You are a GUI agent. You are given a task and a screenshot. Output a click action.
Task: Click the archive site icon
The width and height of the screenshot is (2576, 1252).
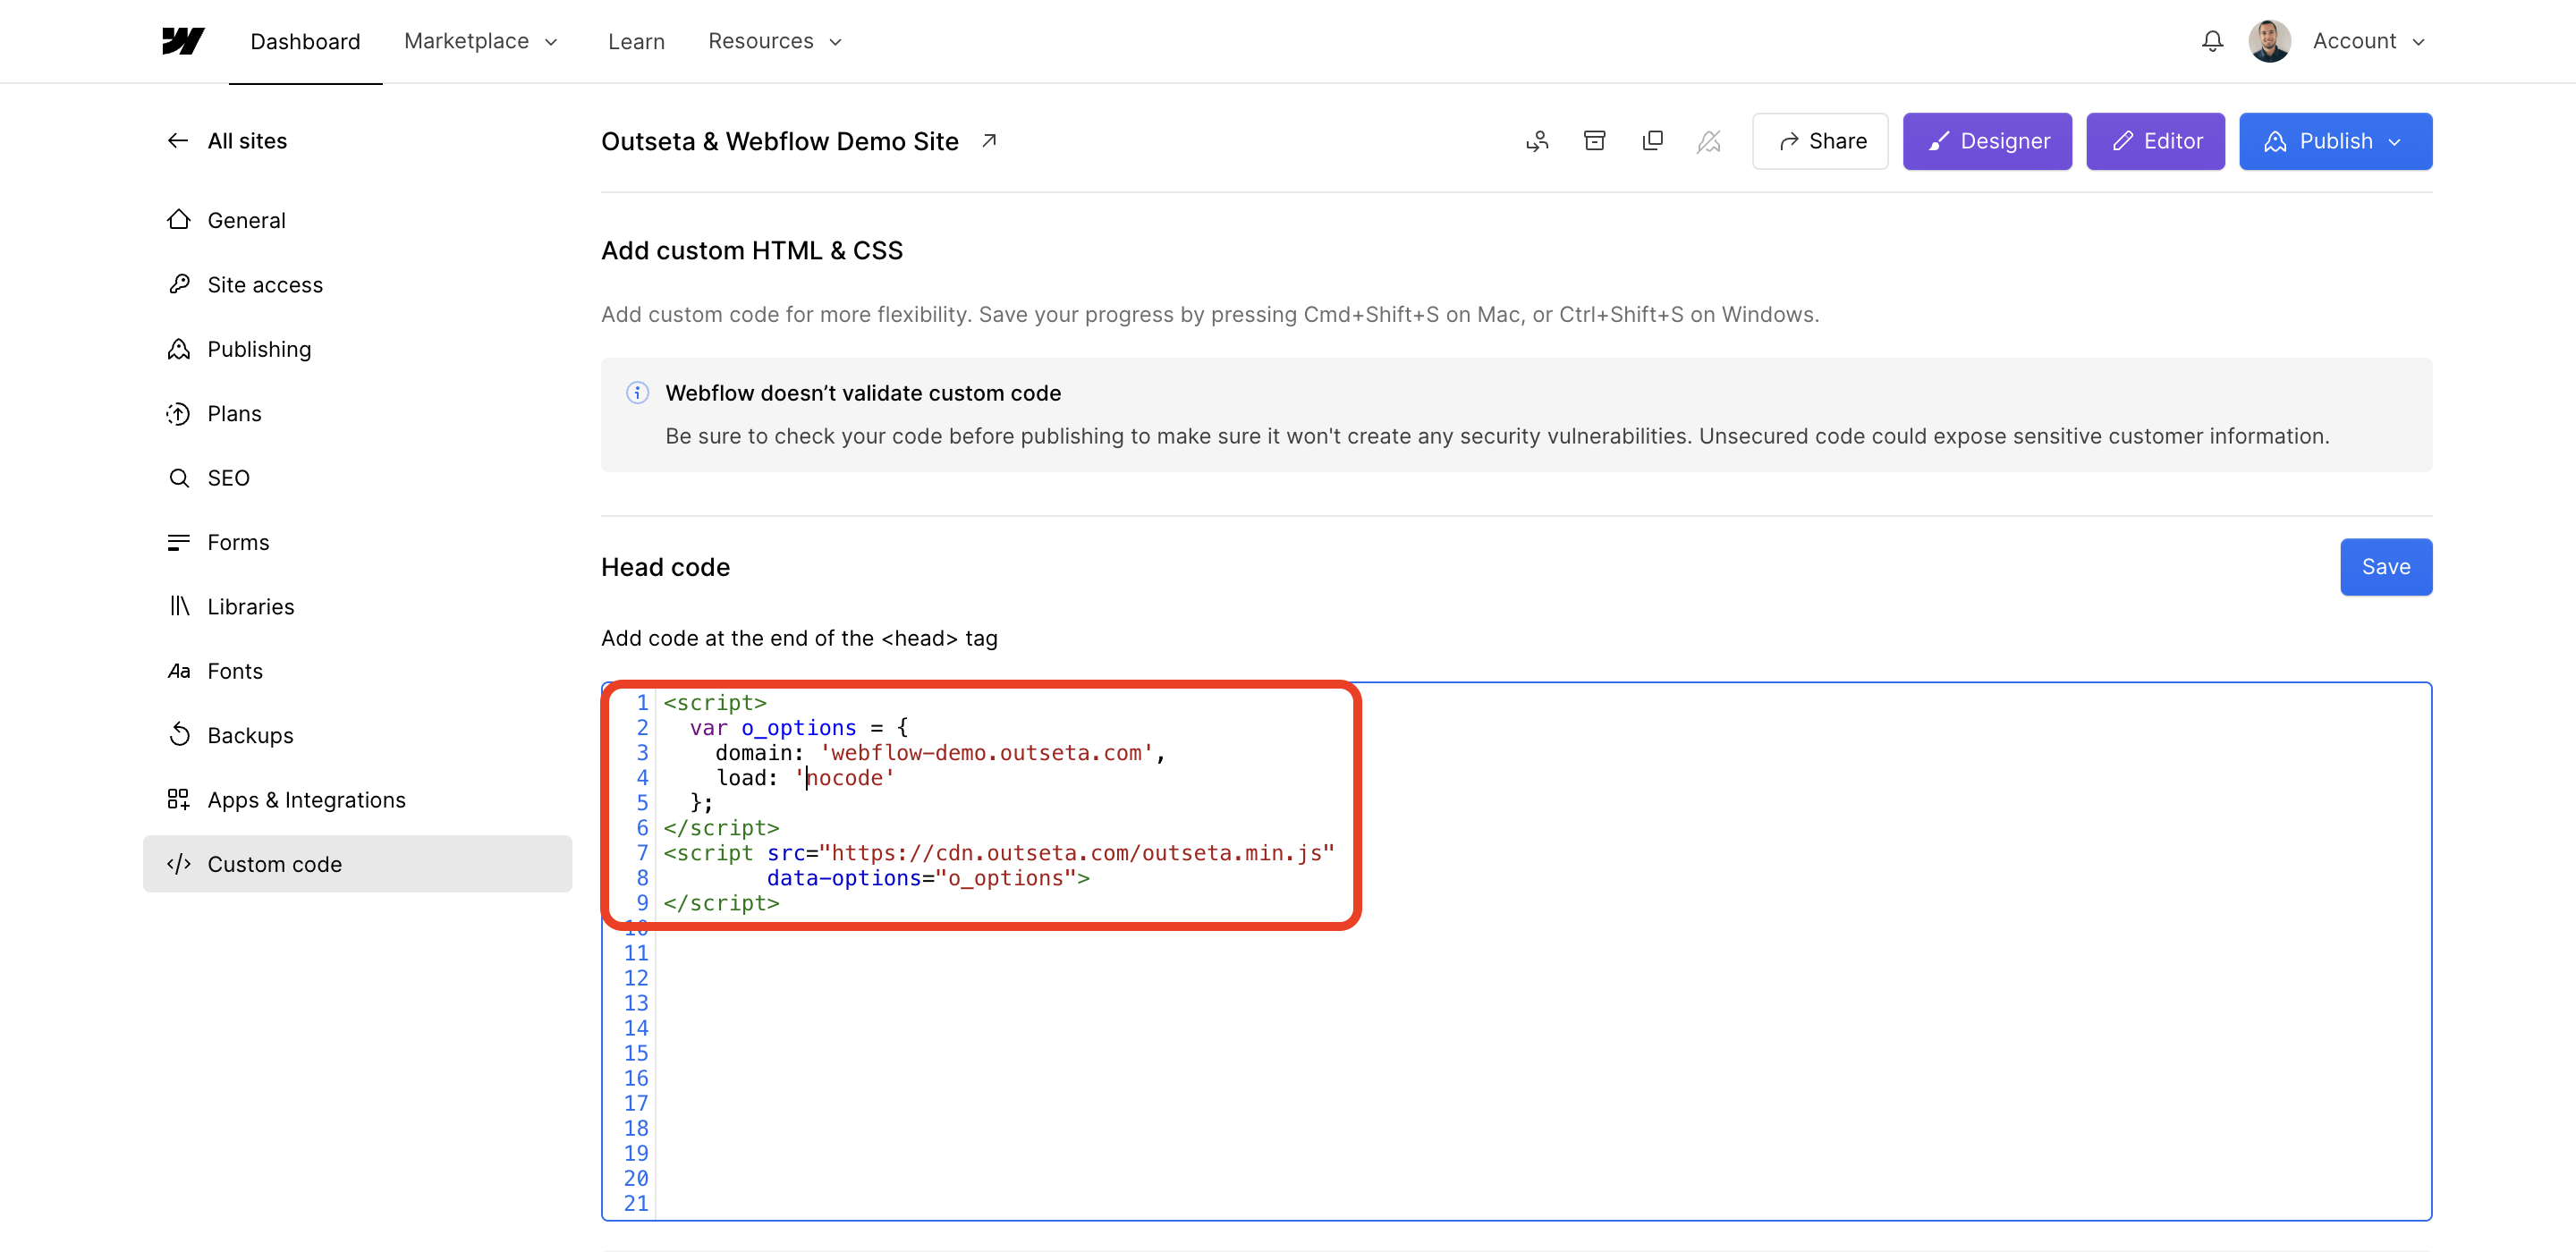point(1595,141)
